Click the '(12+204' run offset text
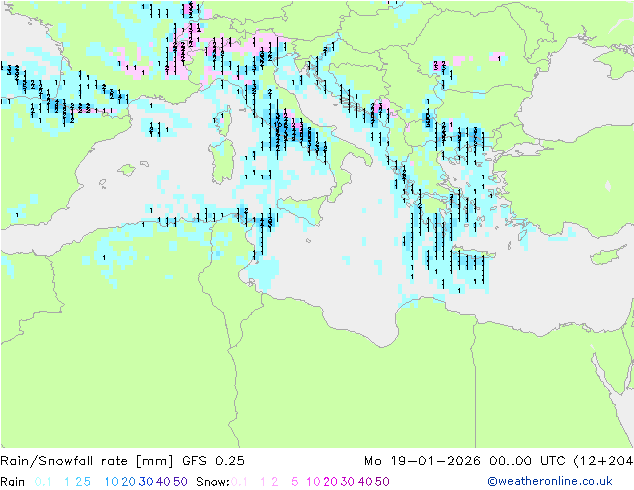 603,461
